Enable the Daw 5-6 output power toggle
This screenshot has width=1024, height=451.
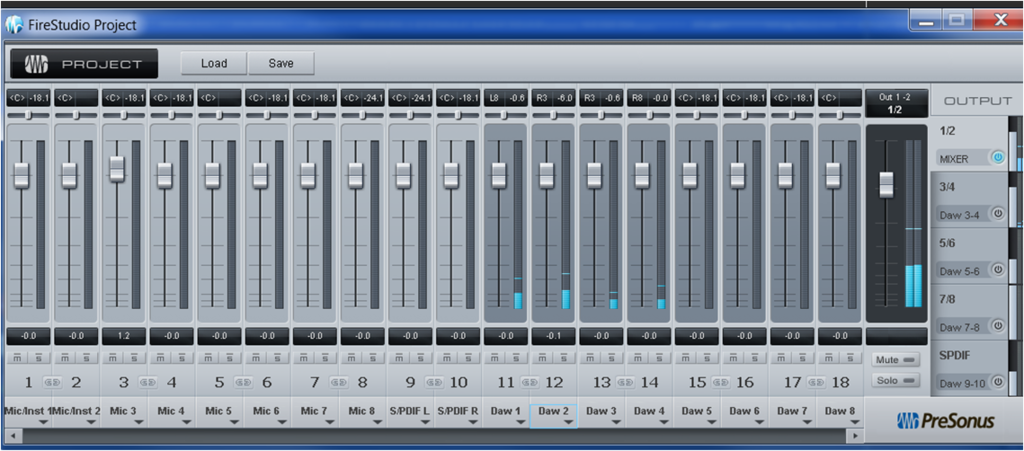coord(997,270)
